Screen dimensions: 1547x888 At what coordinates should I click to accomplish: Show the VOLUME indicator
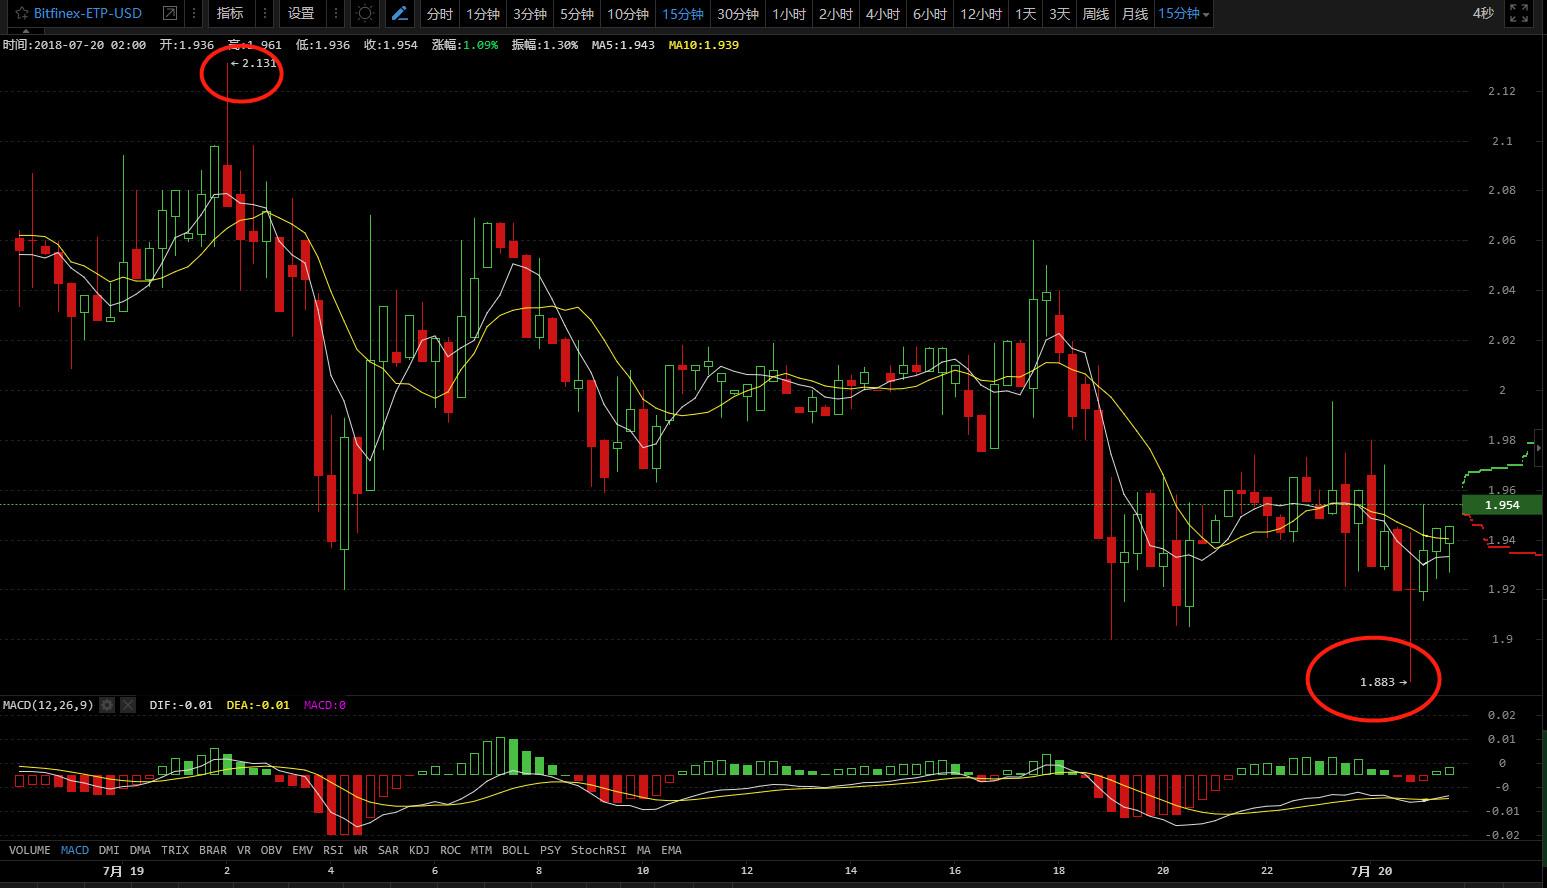30,850
